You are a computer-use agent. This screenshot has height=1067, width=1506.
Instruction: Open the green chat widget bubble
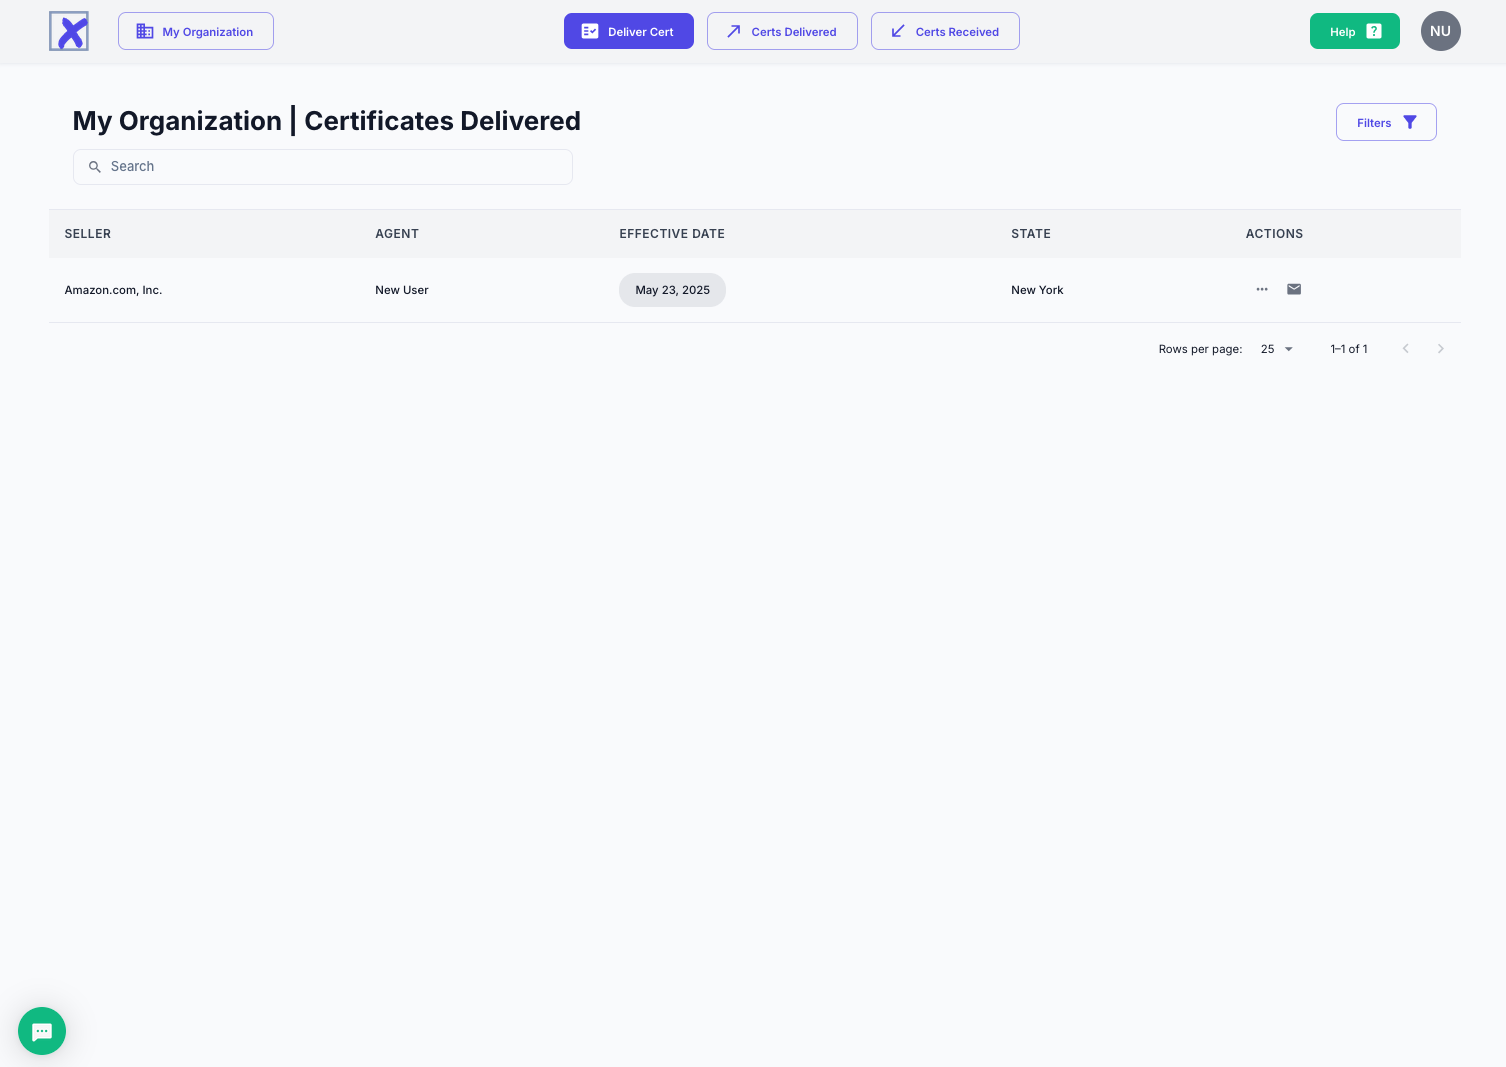[x=42, y=1031]
